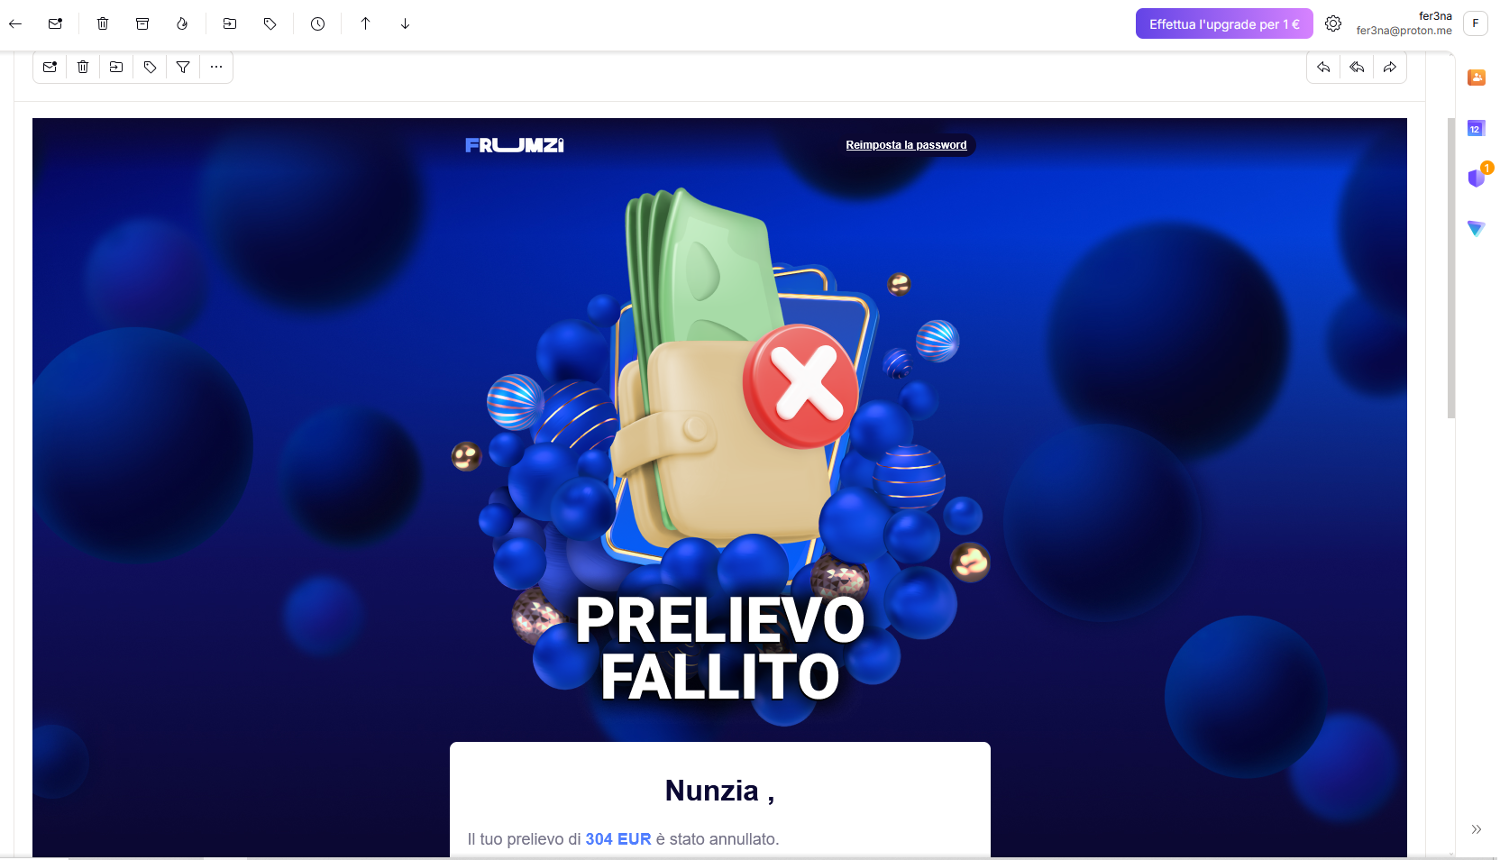
Task: Open more message actions ellipsis menu
Action: click(x=216, y=67)
